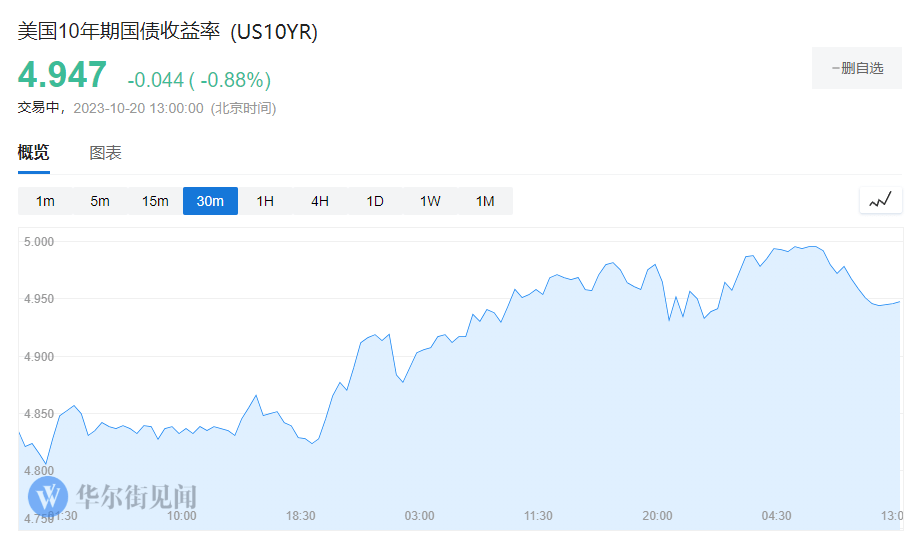Remove from watchlist with 删自选 button
This screenshot has height=540, width=916.
coord(858,68)
